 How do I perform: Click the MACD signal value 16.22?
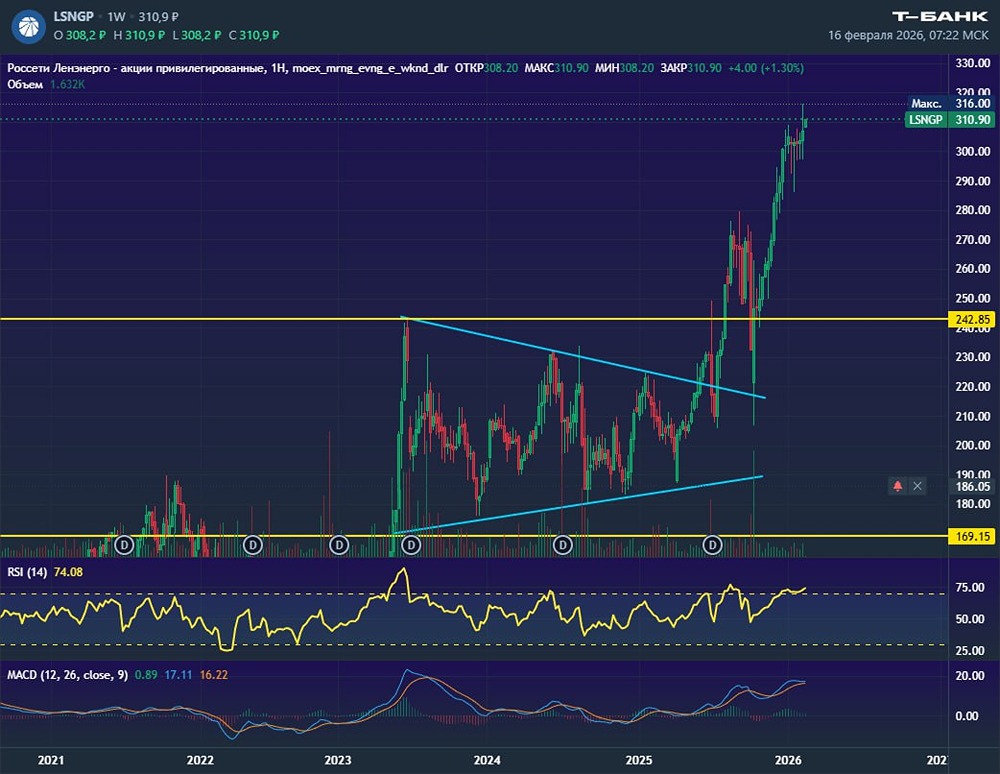pos(214,675)
